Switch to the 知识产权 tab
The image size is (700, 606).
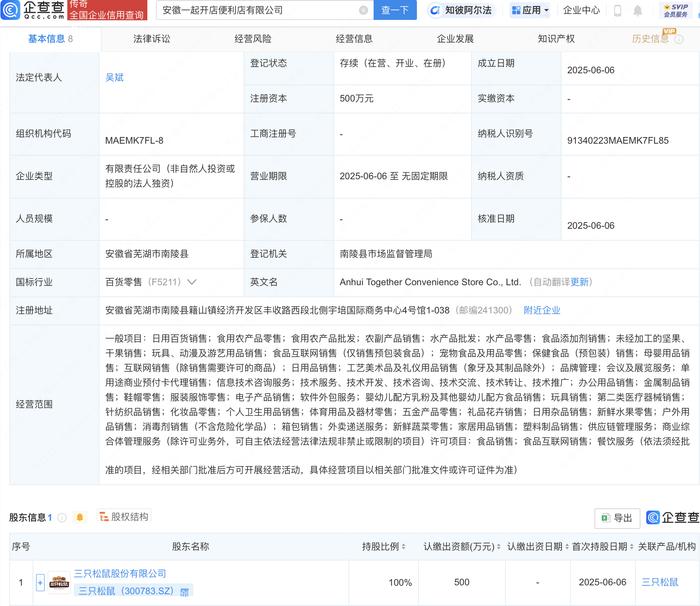[x=556, y=39]
